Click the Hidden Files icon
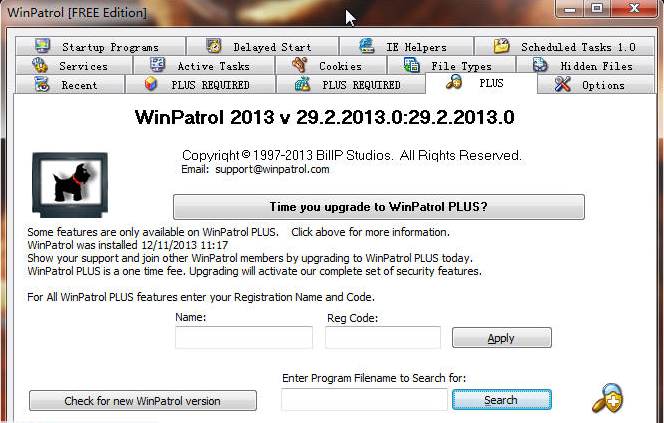664x423 pixels. click(540, 65)
